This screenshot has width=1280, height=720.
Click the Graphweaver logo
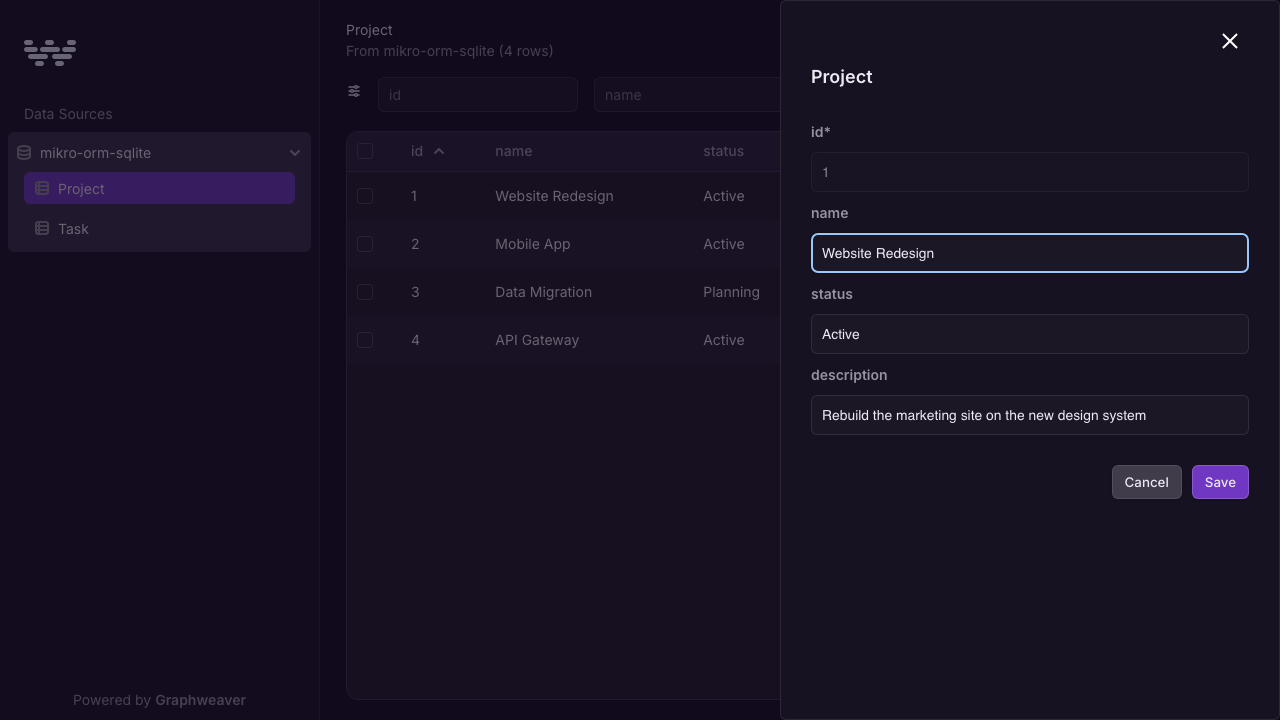coord(50,53)
